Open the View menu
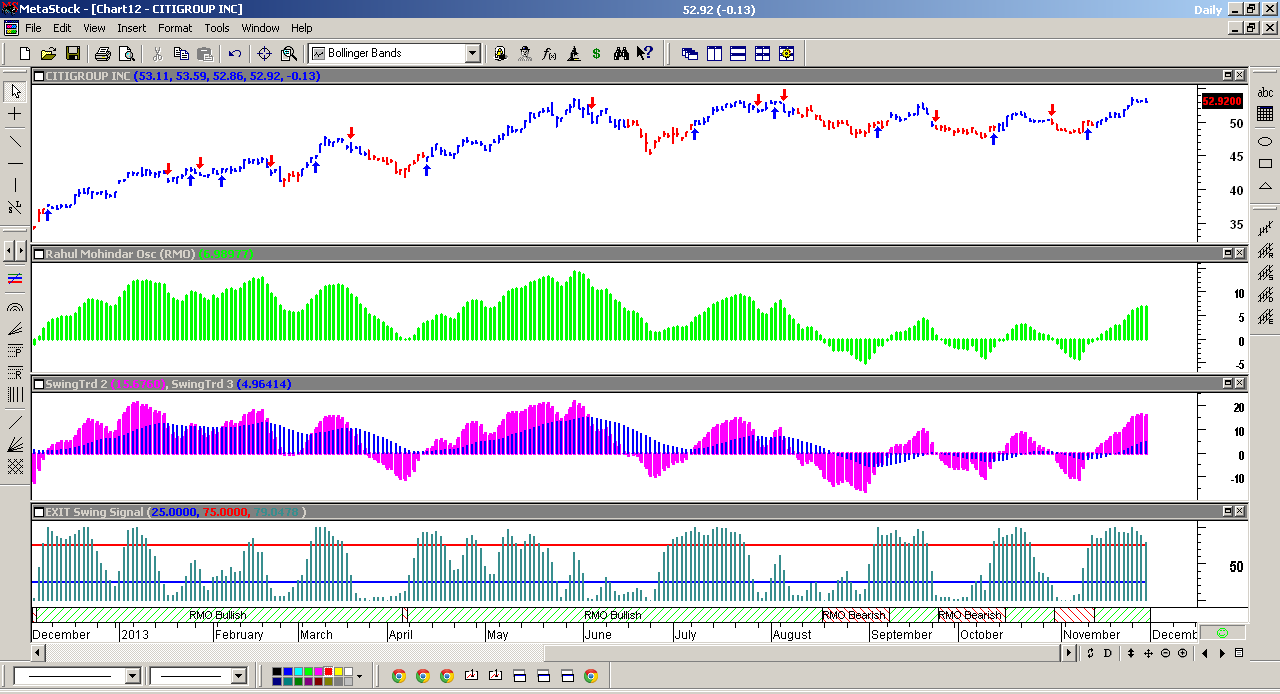This screenshot has height=694, width=1280. (x=95, y=28)
